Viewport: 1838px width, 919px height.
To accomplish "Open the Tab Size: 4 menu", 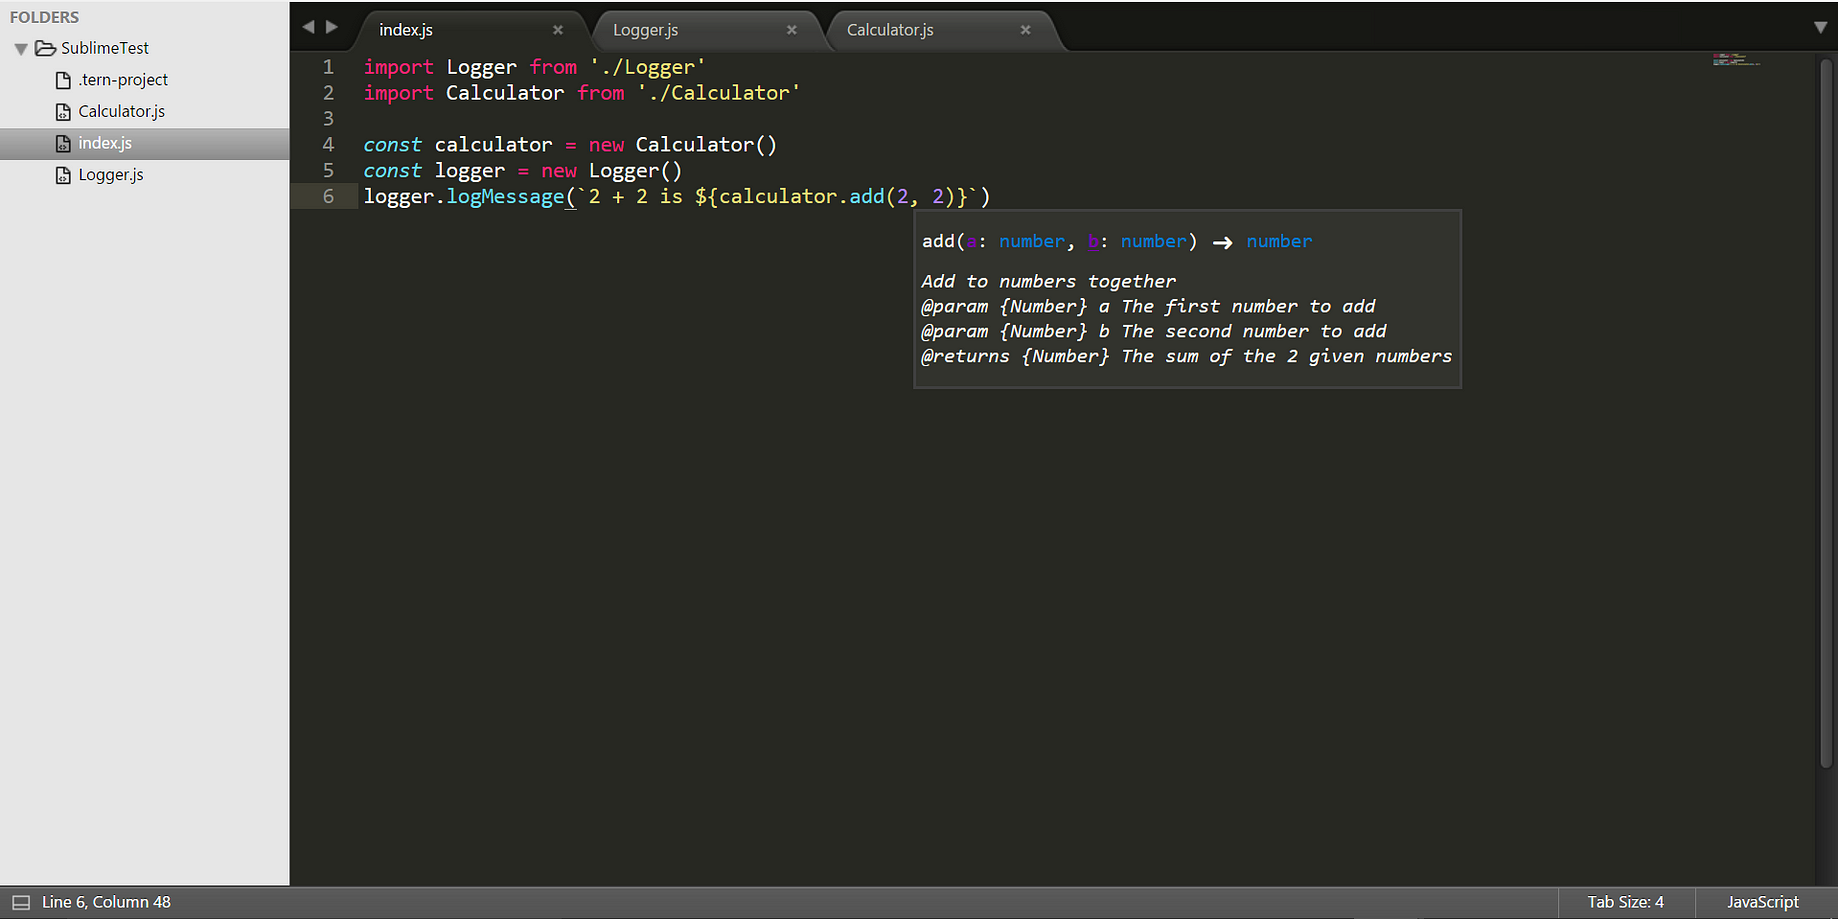I will pos(1625,902).
